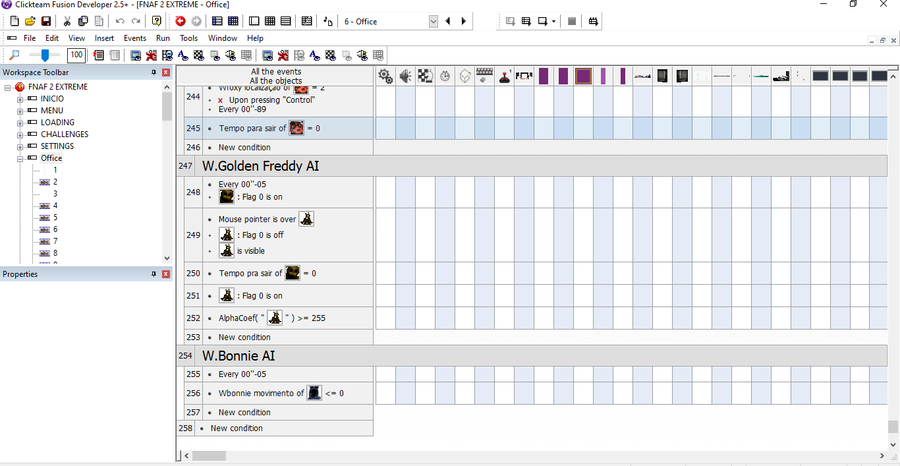Click the magnifier zoom icon
The width and height of the screenshot is (900, 466).
(15, 55)
